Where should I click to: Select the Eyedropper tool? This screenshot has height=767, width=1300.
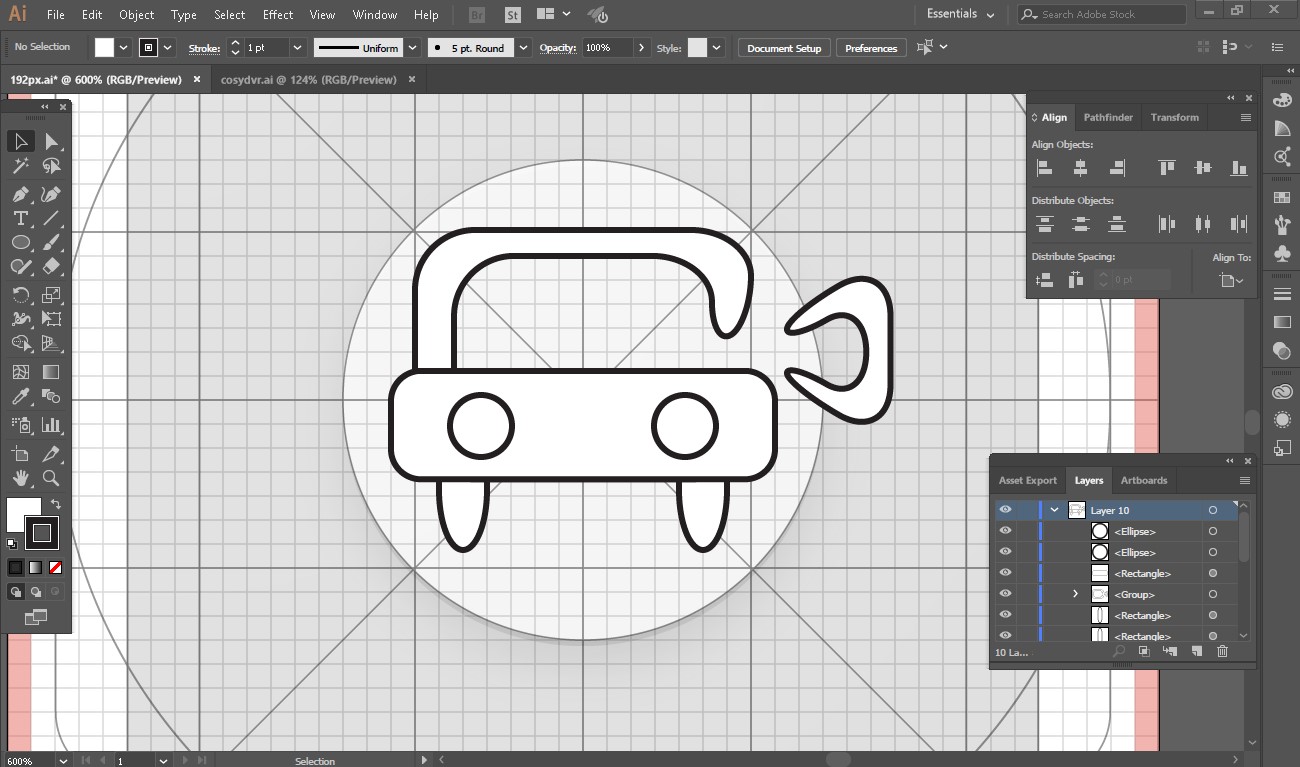(x=21, y=397)
